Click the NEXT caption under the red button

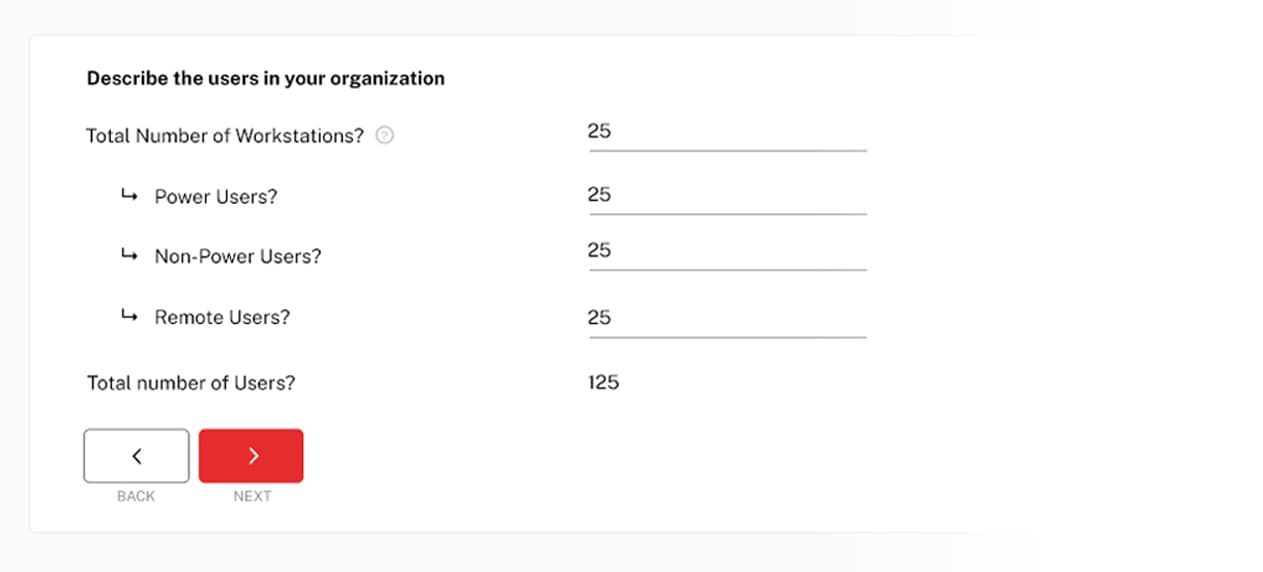point(252,496)
